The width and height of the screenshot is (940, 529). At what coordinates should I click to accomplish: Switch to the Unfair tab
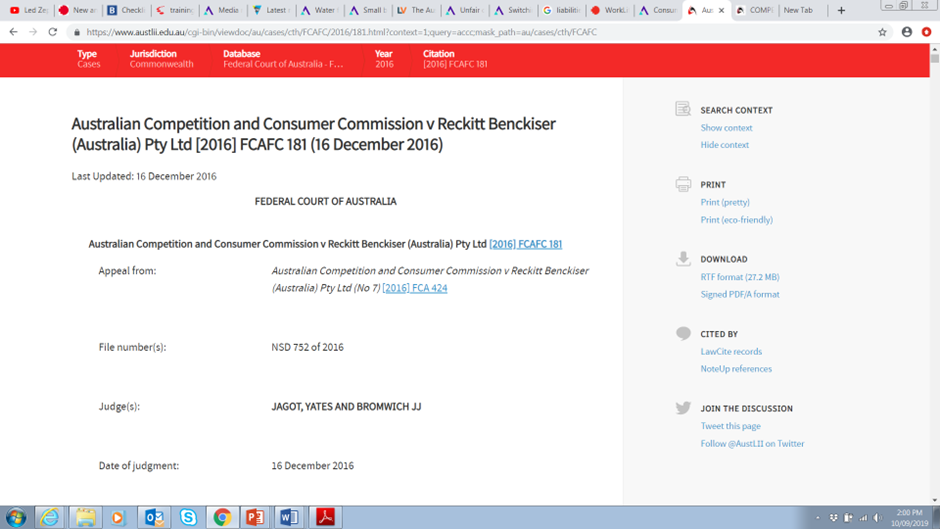465,10
